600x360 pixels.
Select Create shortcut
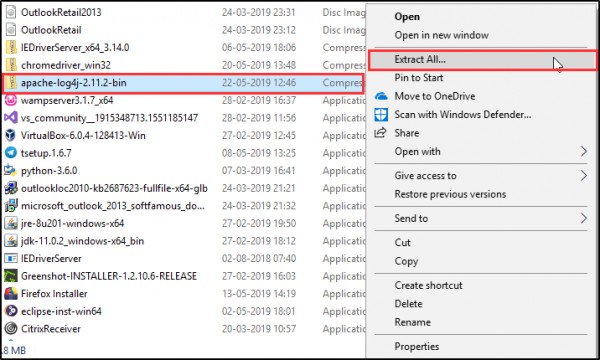[428, 285]
